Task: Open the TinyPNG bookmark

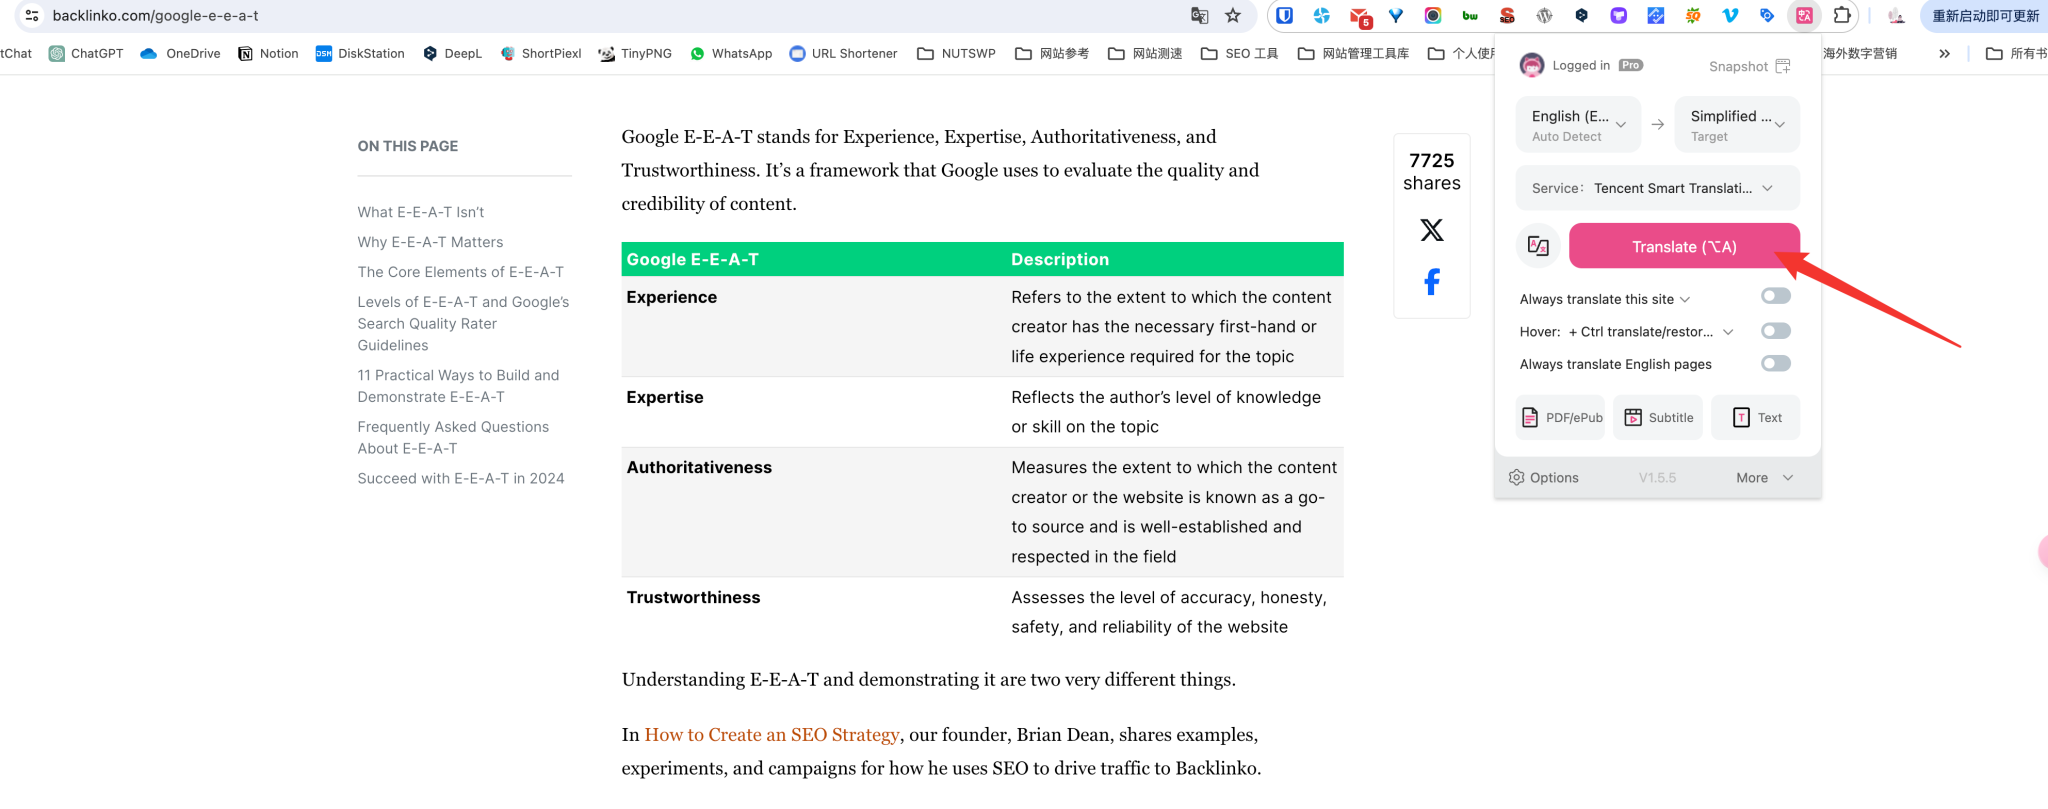Action: pos(635,54)
